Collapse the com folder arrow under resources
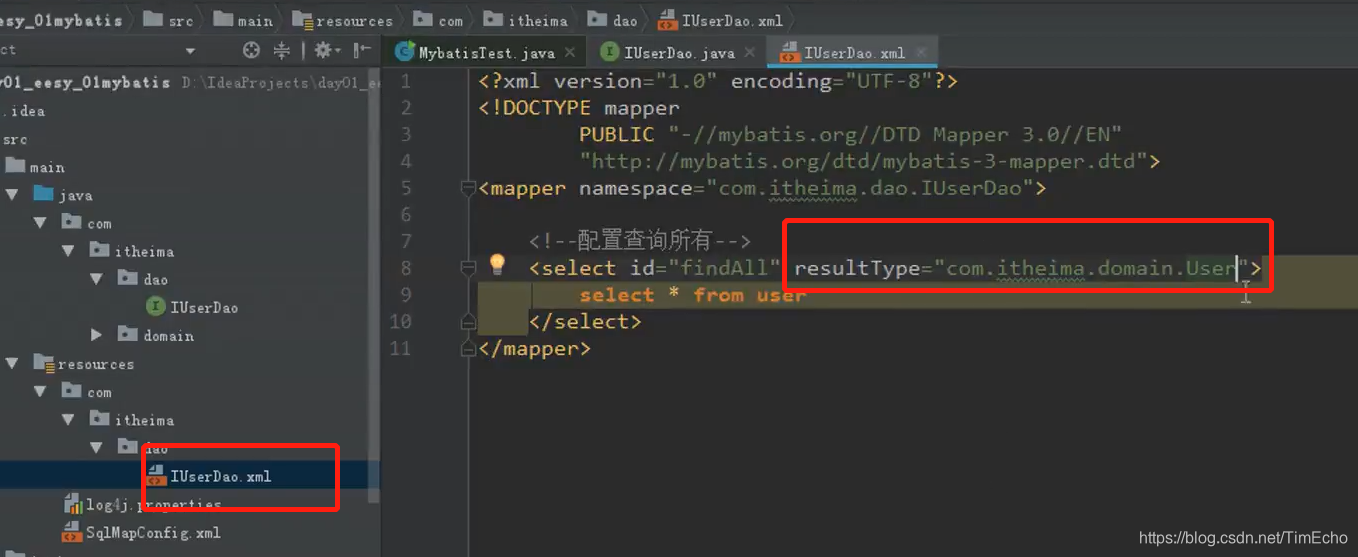The image size is (1358, 557). click(40, 392)
